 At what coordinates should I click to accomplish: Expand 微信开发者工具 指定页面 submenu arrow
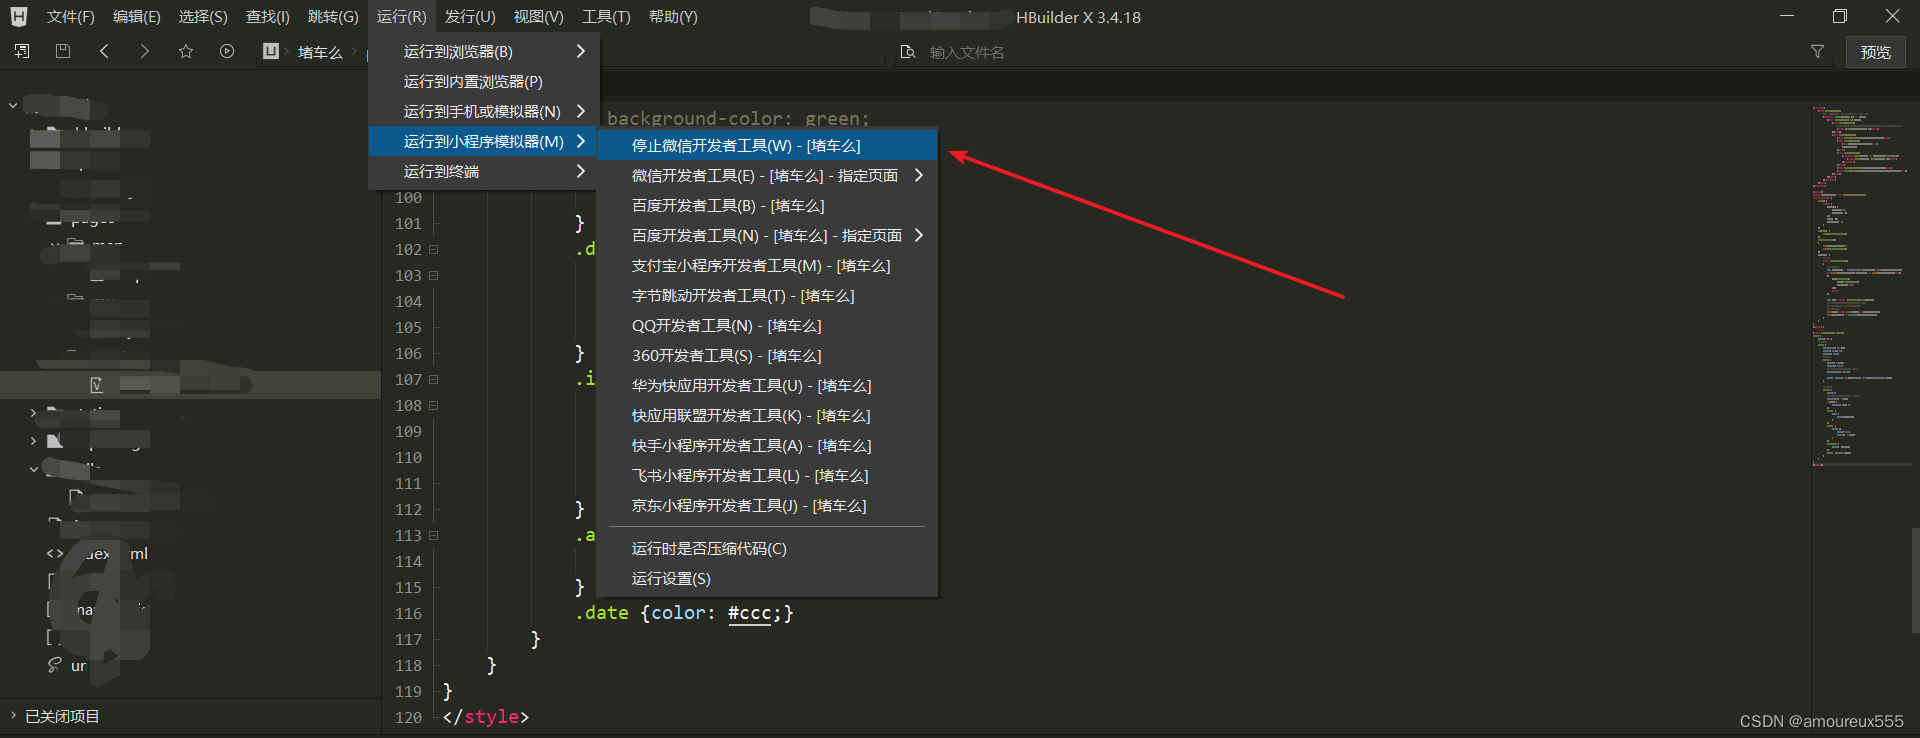tap(918, 175)
